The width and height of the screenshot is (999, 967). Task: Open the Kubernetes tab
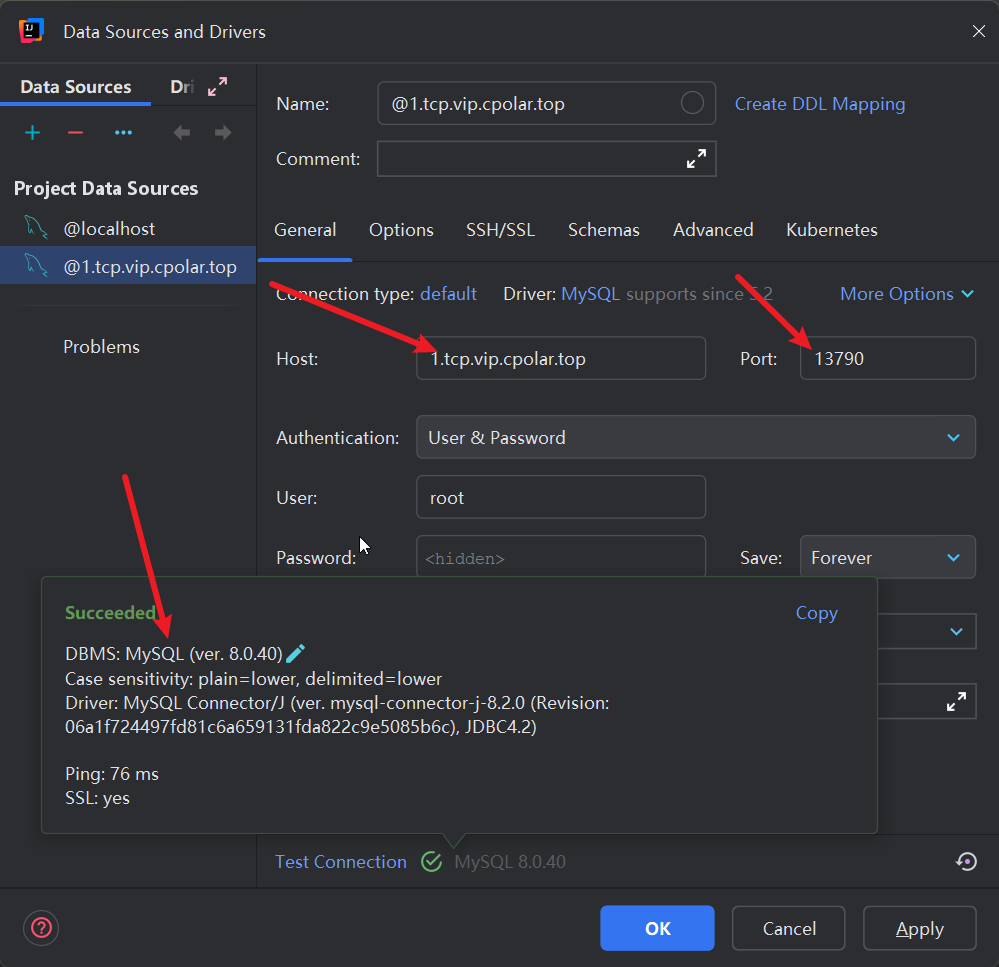pyautogui.click(x=831, y=230)
